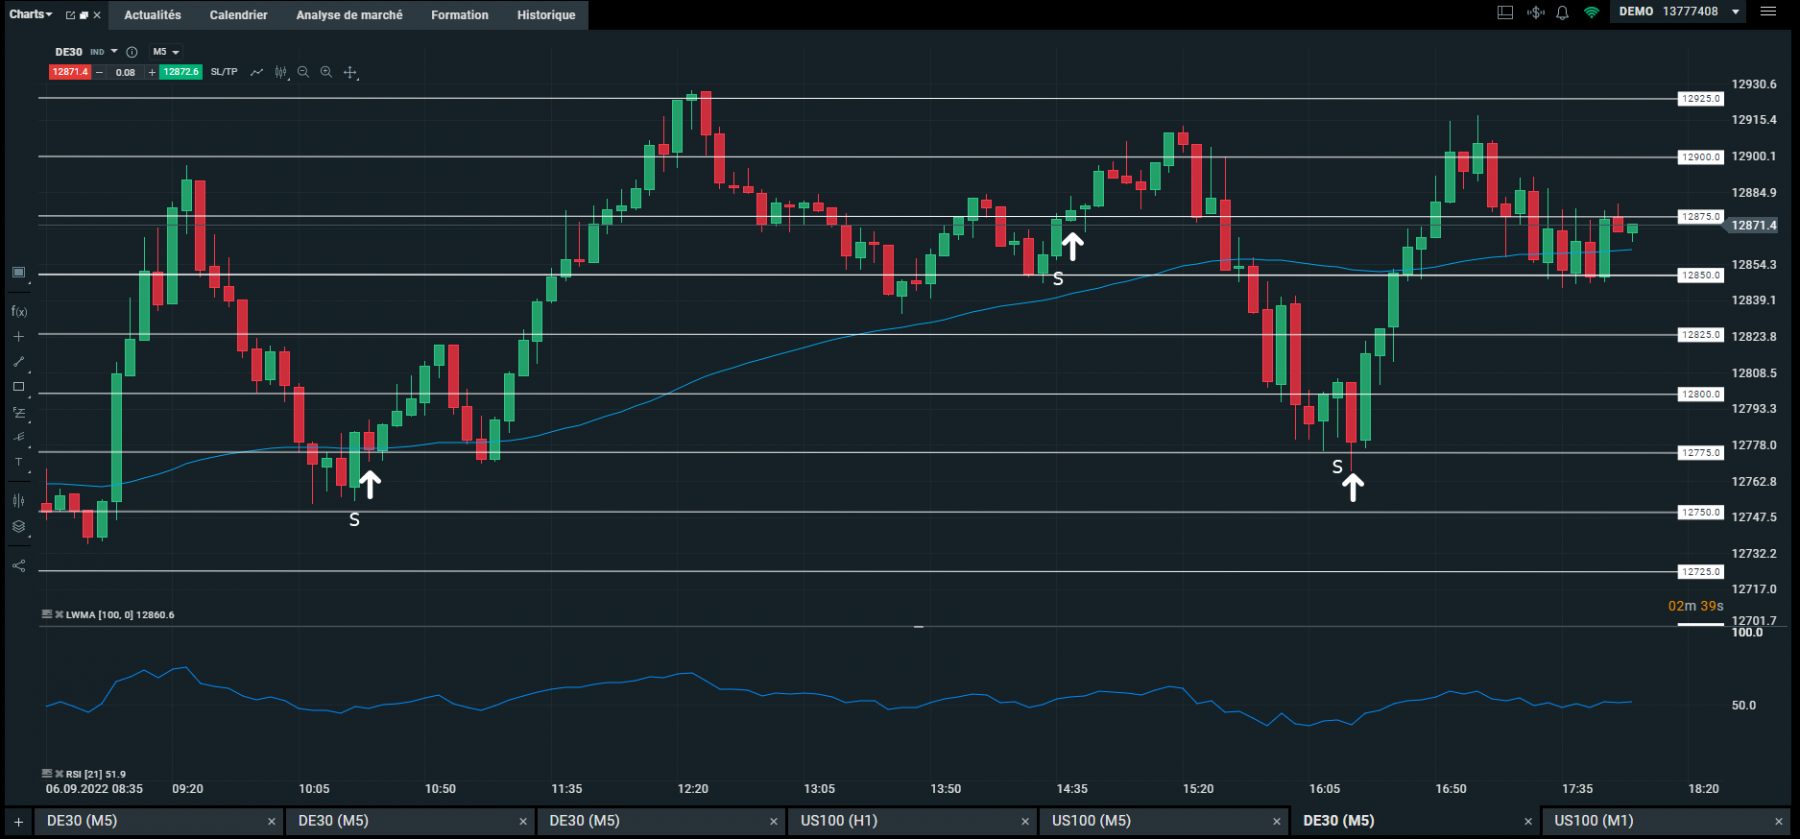Open the Calendrier tab
Image resolution: width=1800 pixels, height=839 pixels.
click(x=238, y=15)
